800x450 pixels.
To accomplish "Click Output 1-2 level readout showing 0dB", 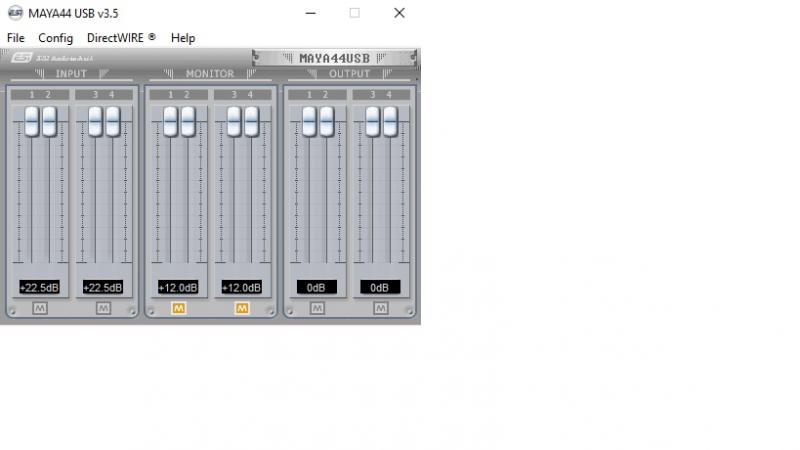I will (x=317, y=287).
